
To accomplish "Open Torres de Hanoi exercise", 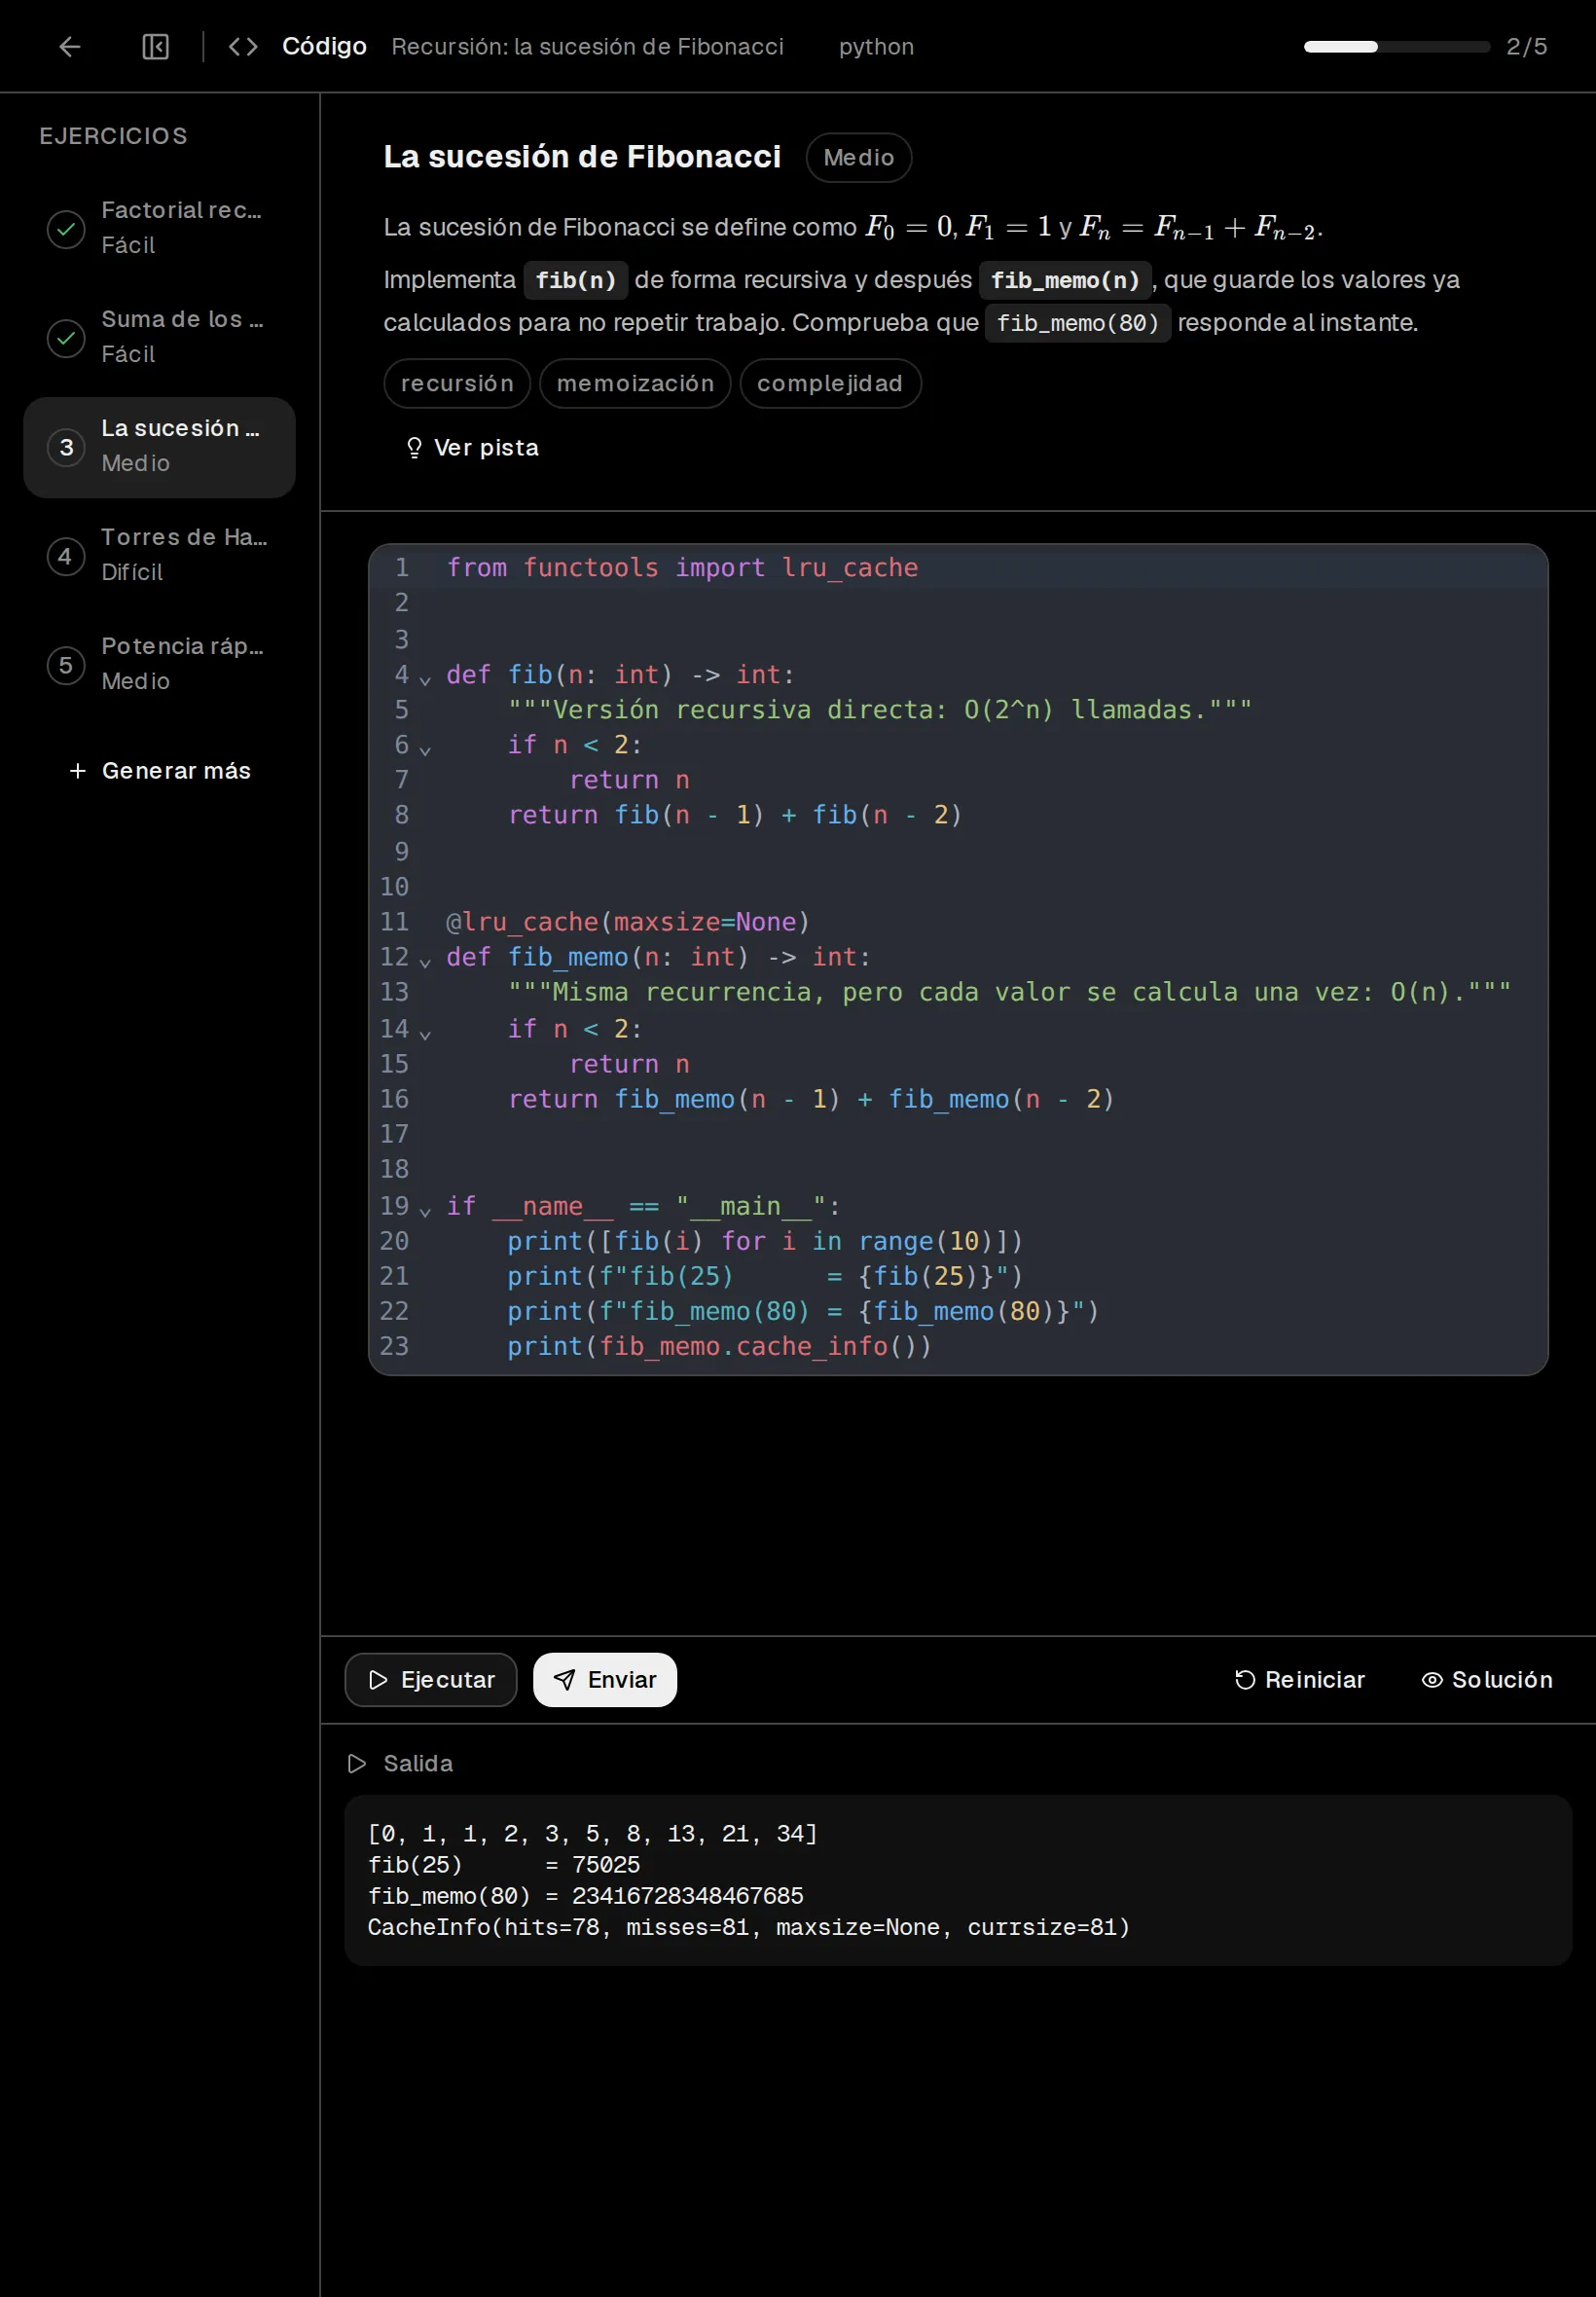I will click(x=160, y=556).
